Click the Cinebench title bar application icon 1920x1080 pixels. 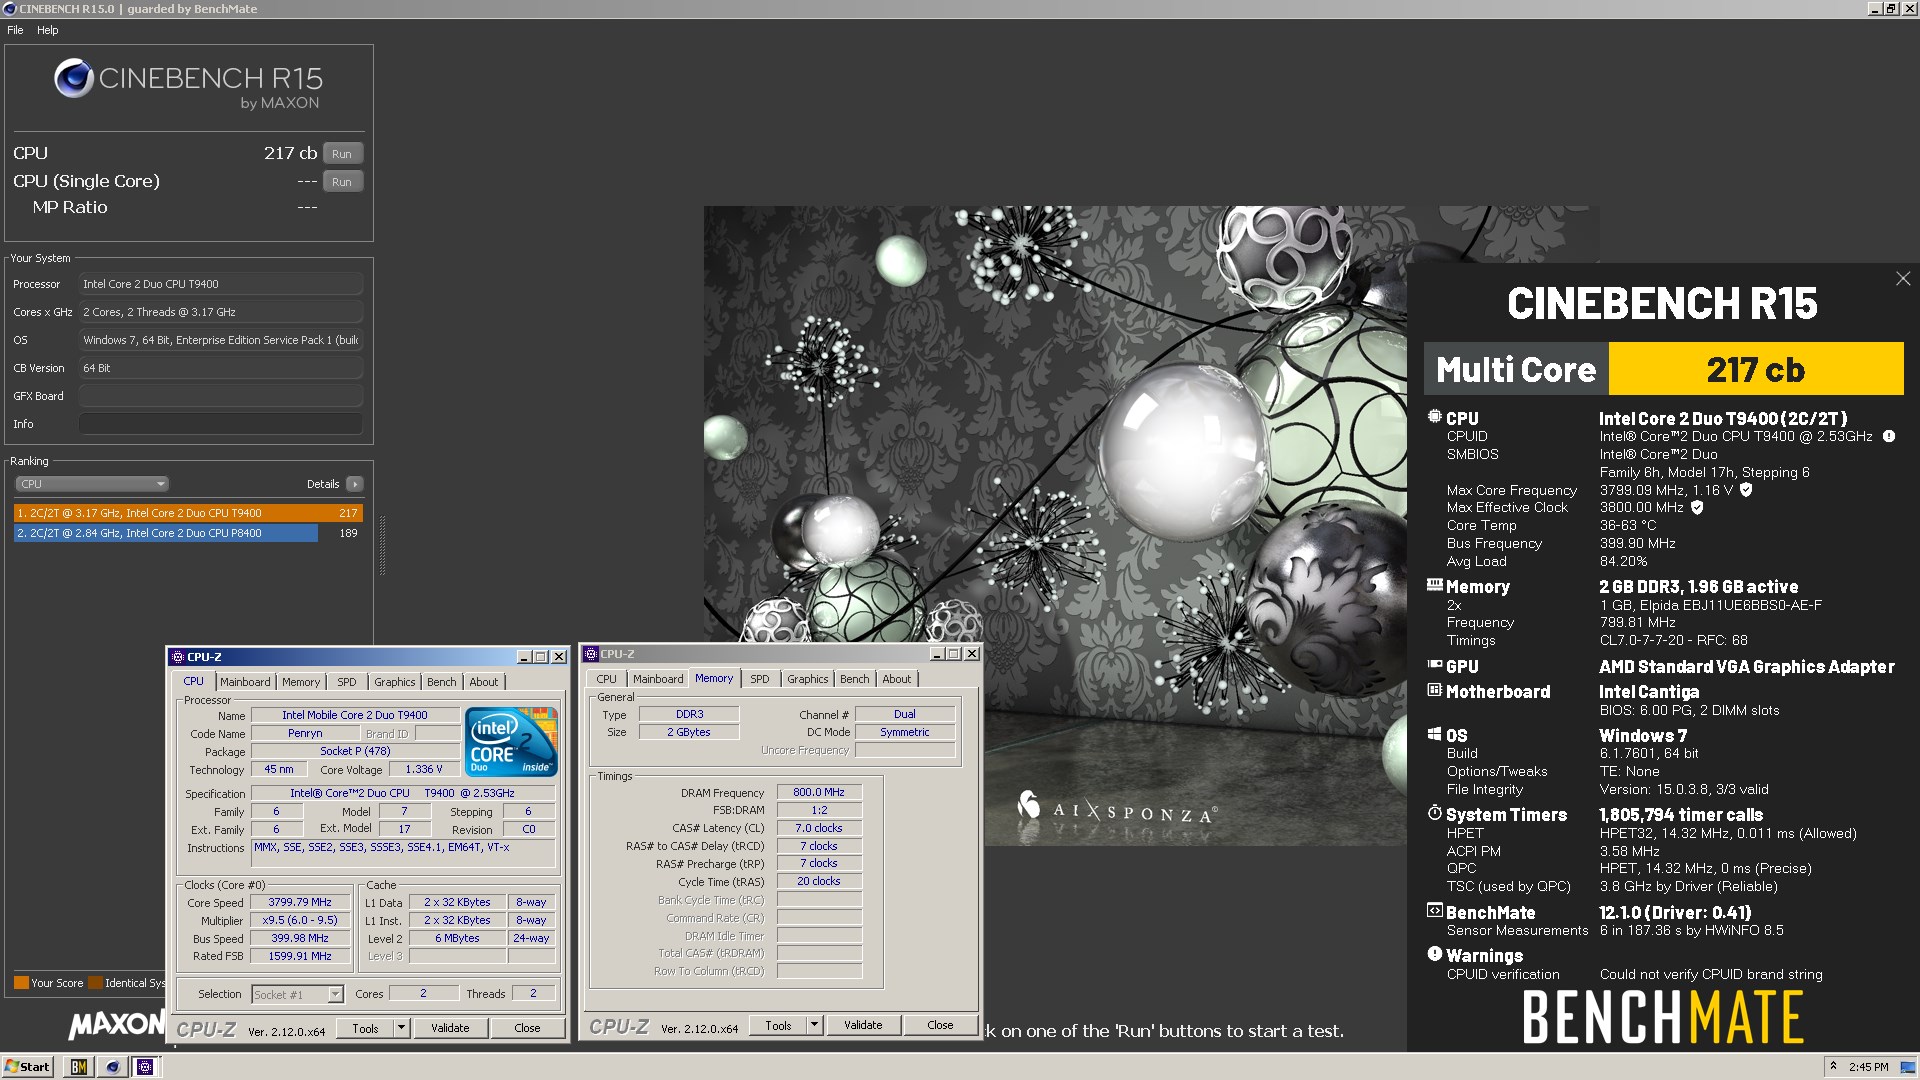(9, 9)
